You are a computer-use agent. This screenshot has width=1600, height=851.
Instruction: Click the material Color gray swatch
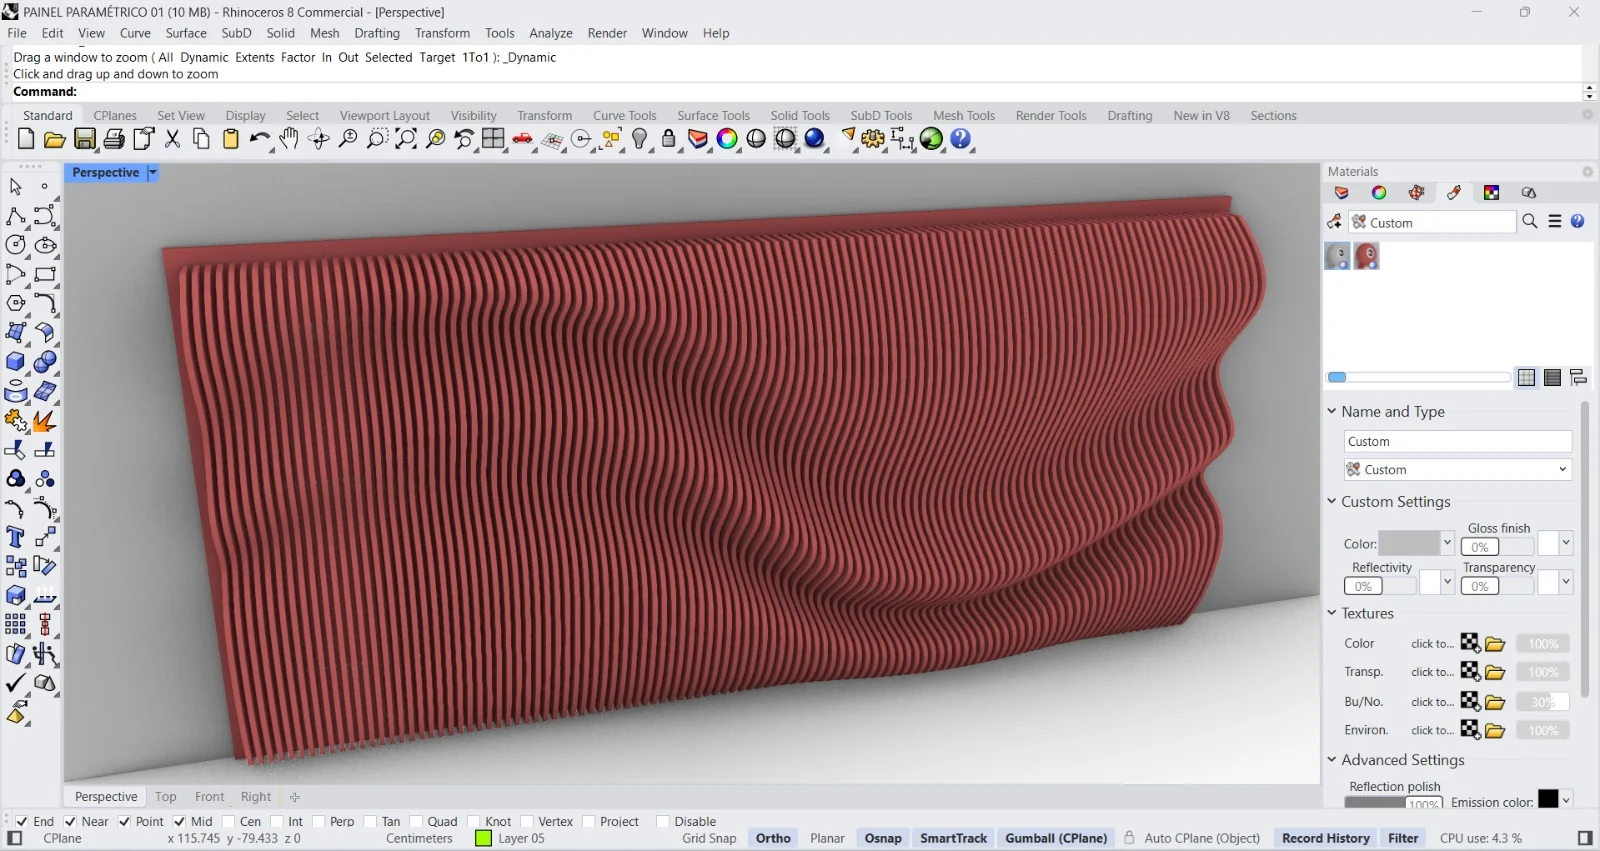click(x=1409, y=543)
